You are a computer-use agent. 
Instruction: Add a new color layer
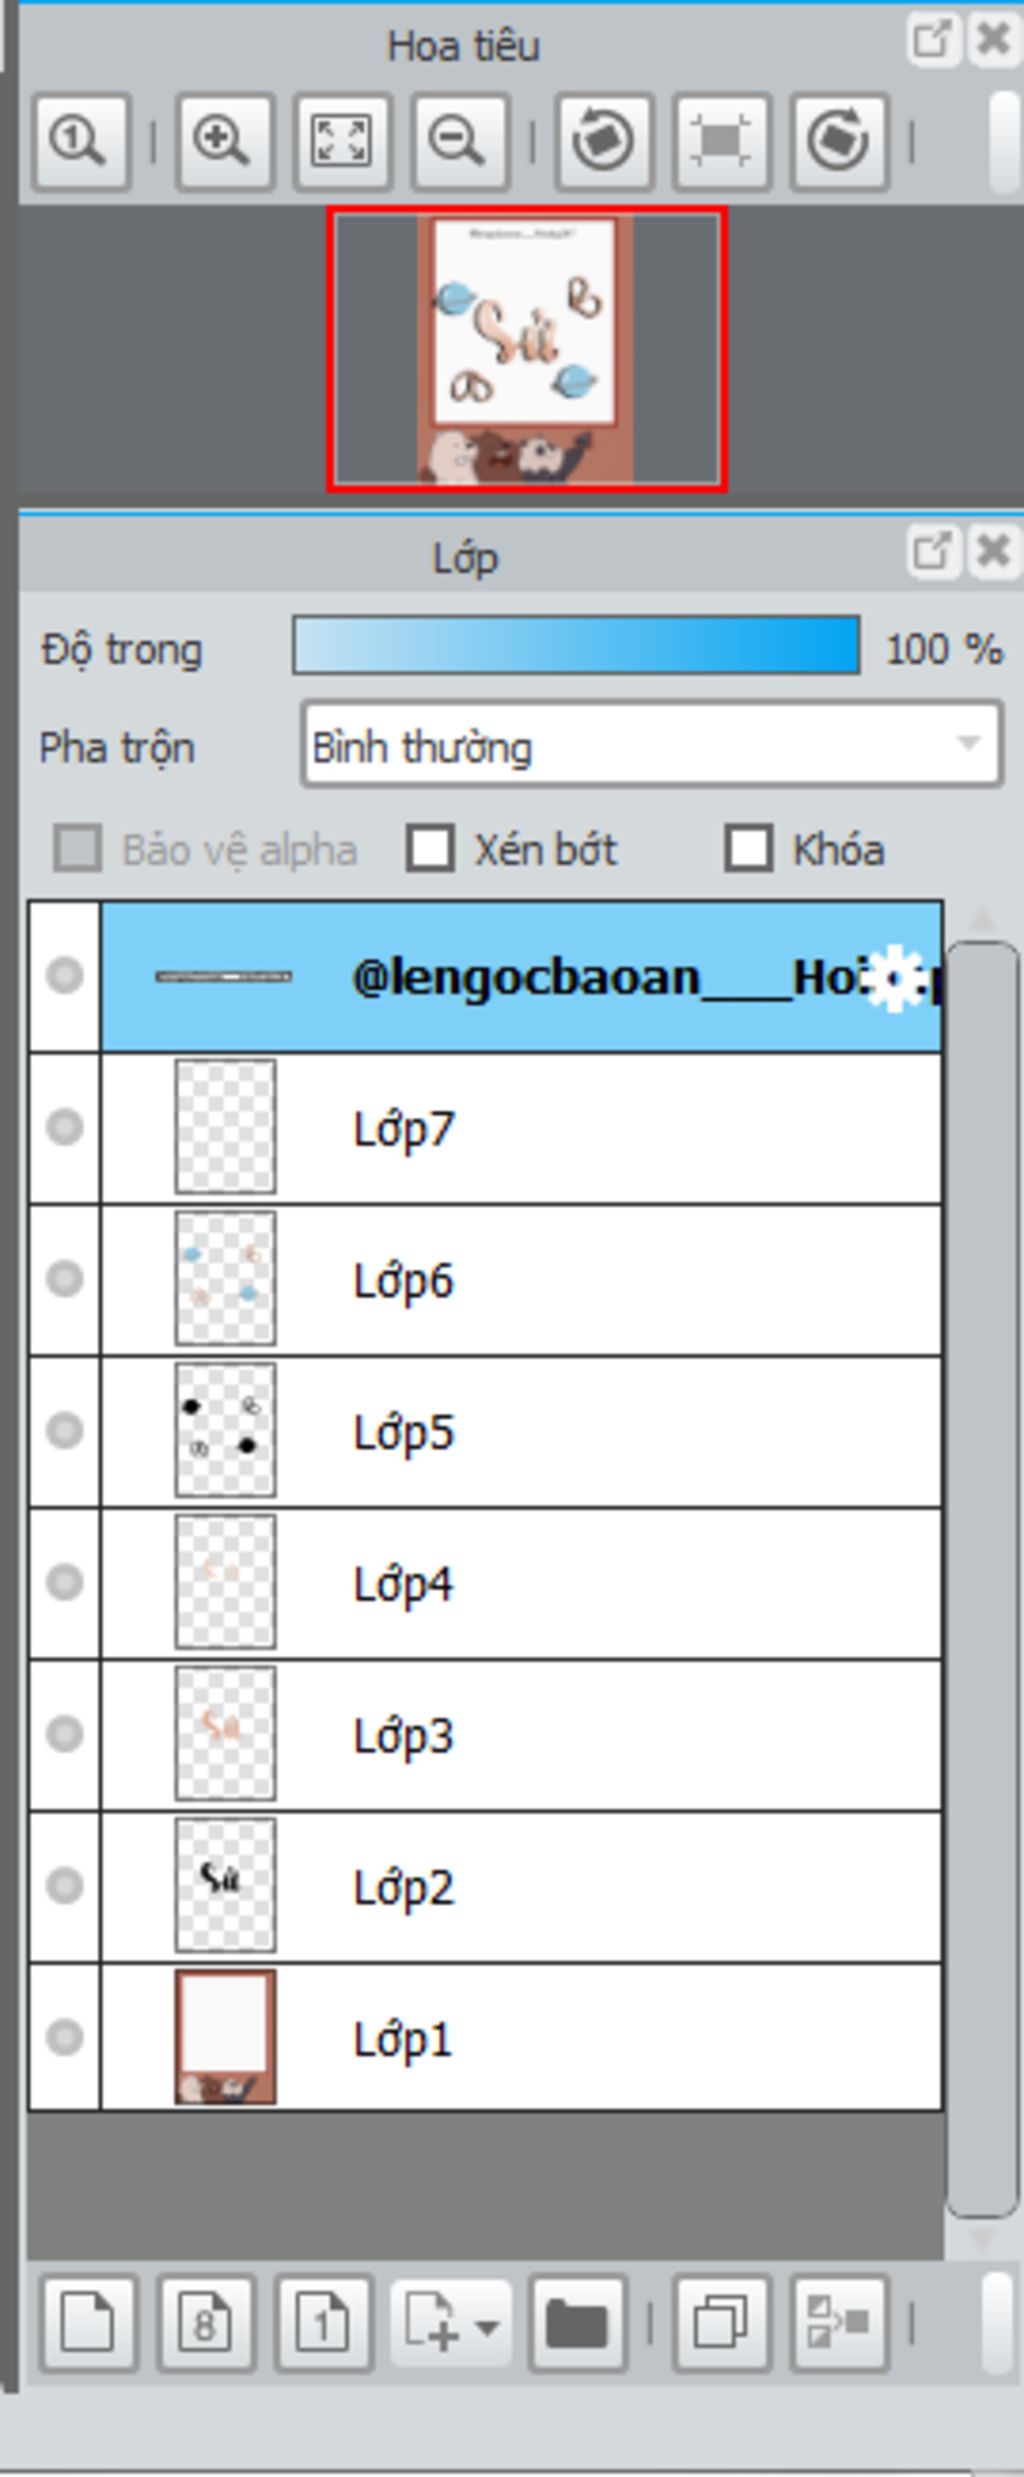pyautogui.click(x=88, y=2323)
